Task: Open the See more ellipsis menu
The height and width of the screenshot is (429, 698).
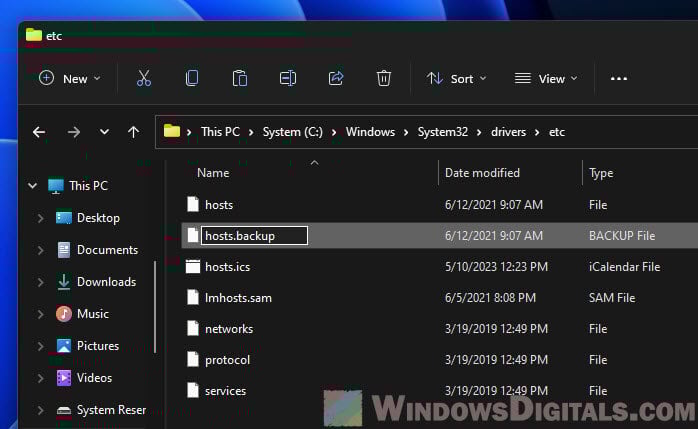Action: 619,79
